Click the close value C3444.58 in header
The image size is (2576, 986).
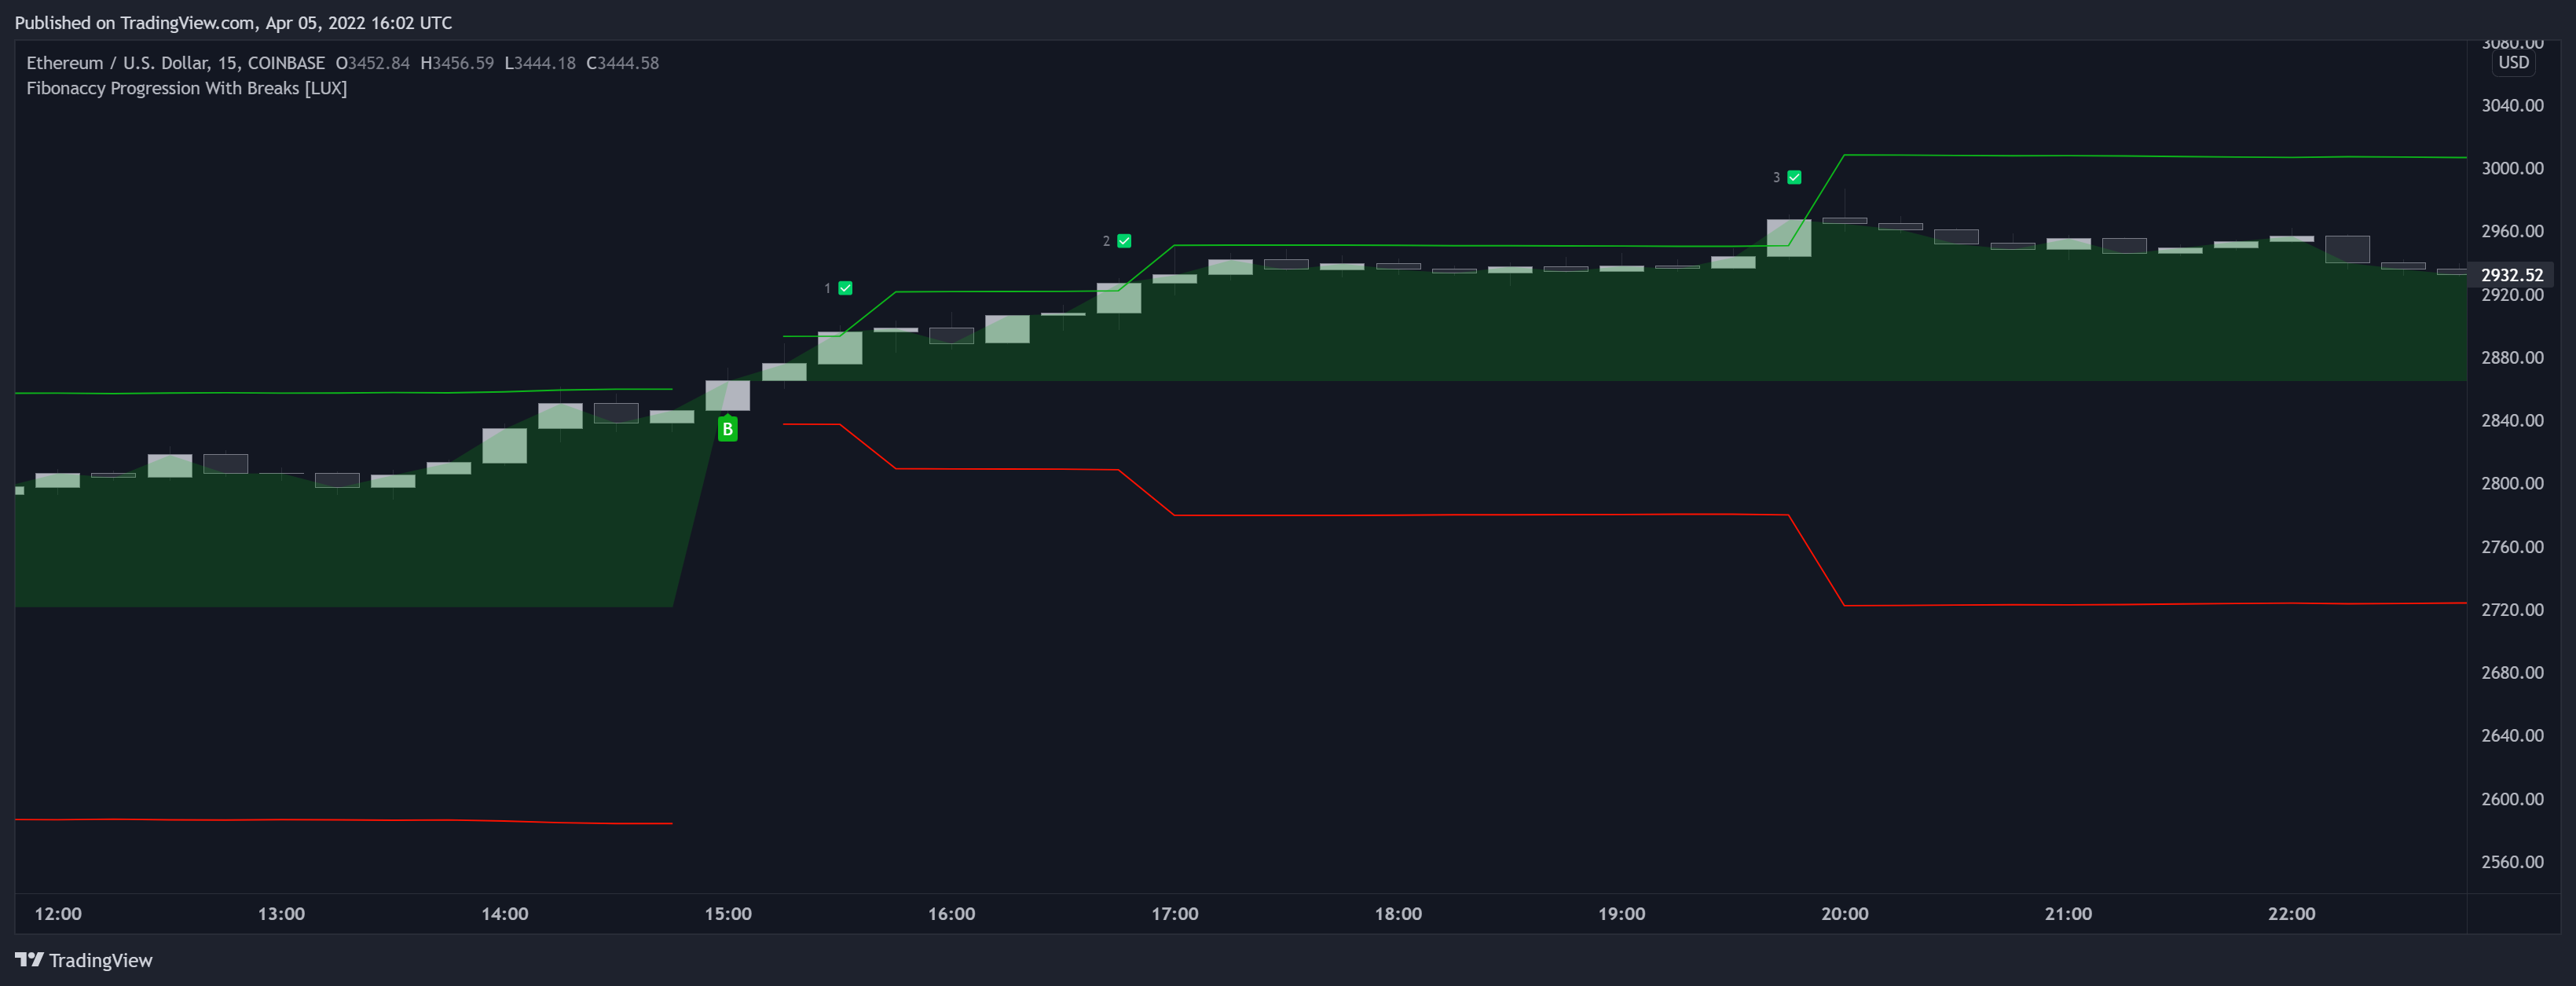622,63
